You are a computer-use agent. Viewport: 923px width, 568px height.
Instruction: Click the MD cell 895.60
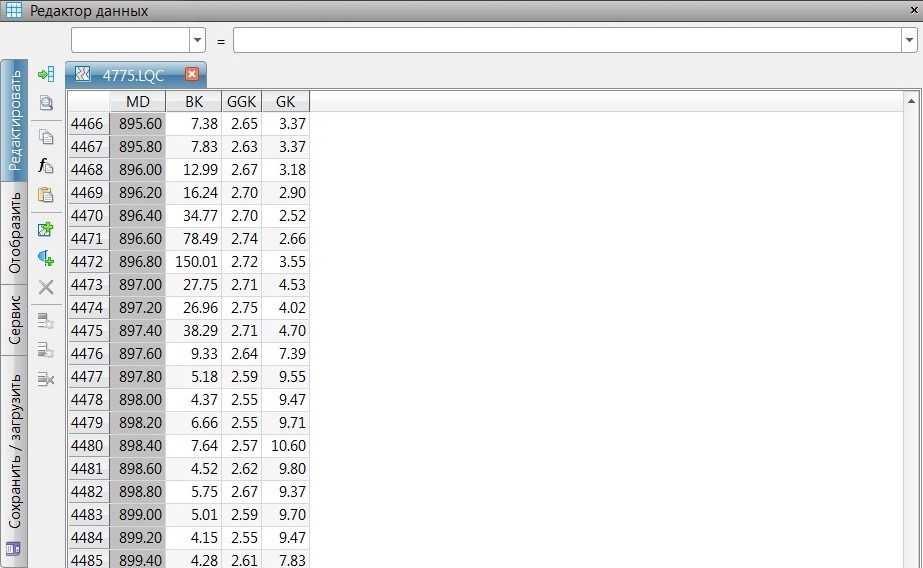pyautogui.click(x=138, y=124)
